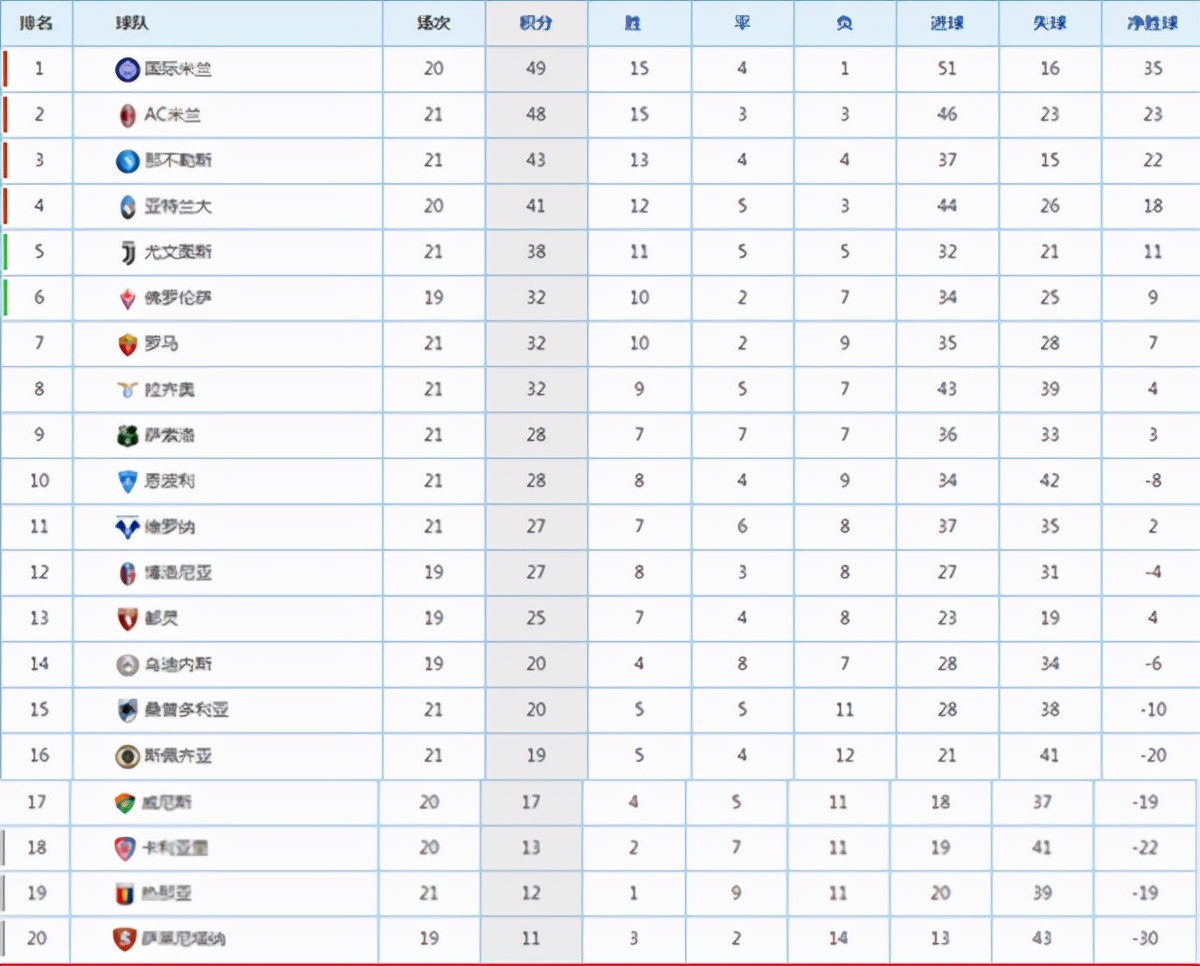Click the Torino (都灵) maroon crest icon
This screenshot has width=1200, height=966.
tap(127, 619)
